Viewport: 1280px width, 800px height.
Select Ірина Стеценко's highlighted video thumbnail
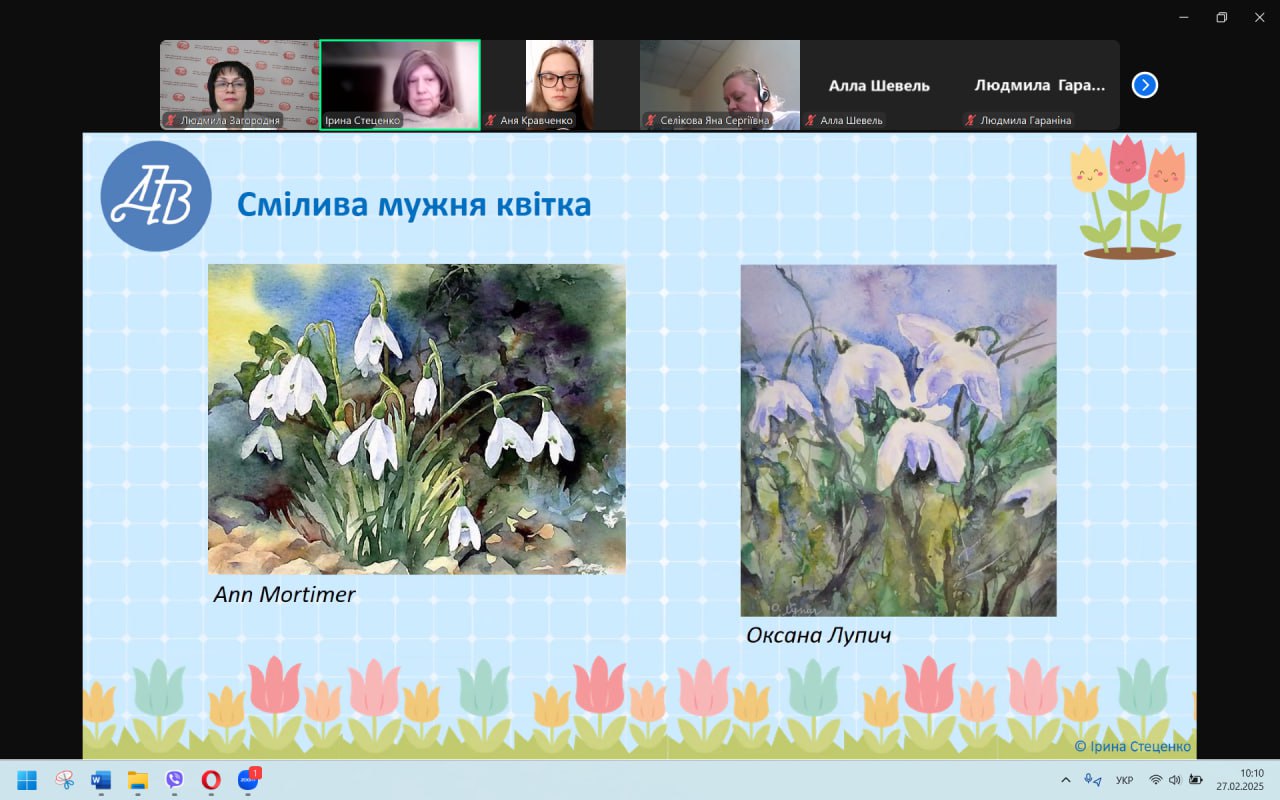(400, 85)
